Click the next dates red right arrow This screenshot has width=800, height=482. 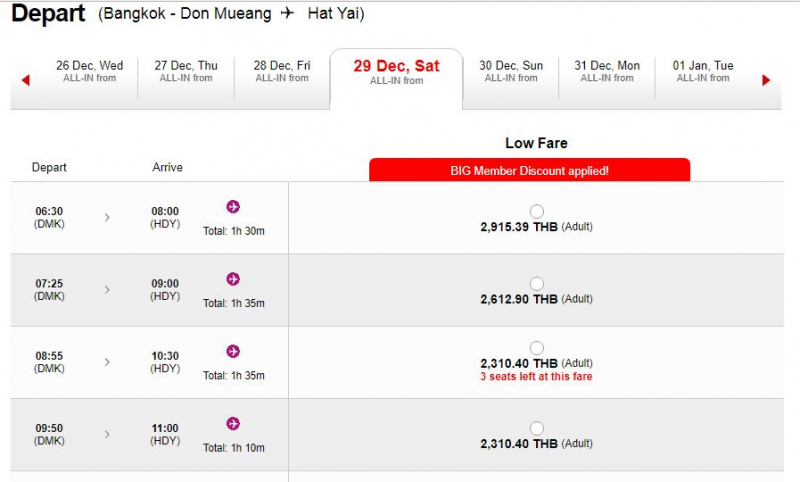tap(766, 80)
